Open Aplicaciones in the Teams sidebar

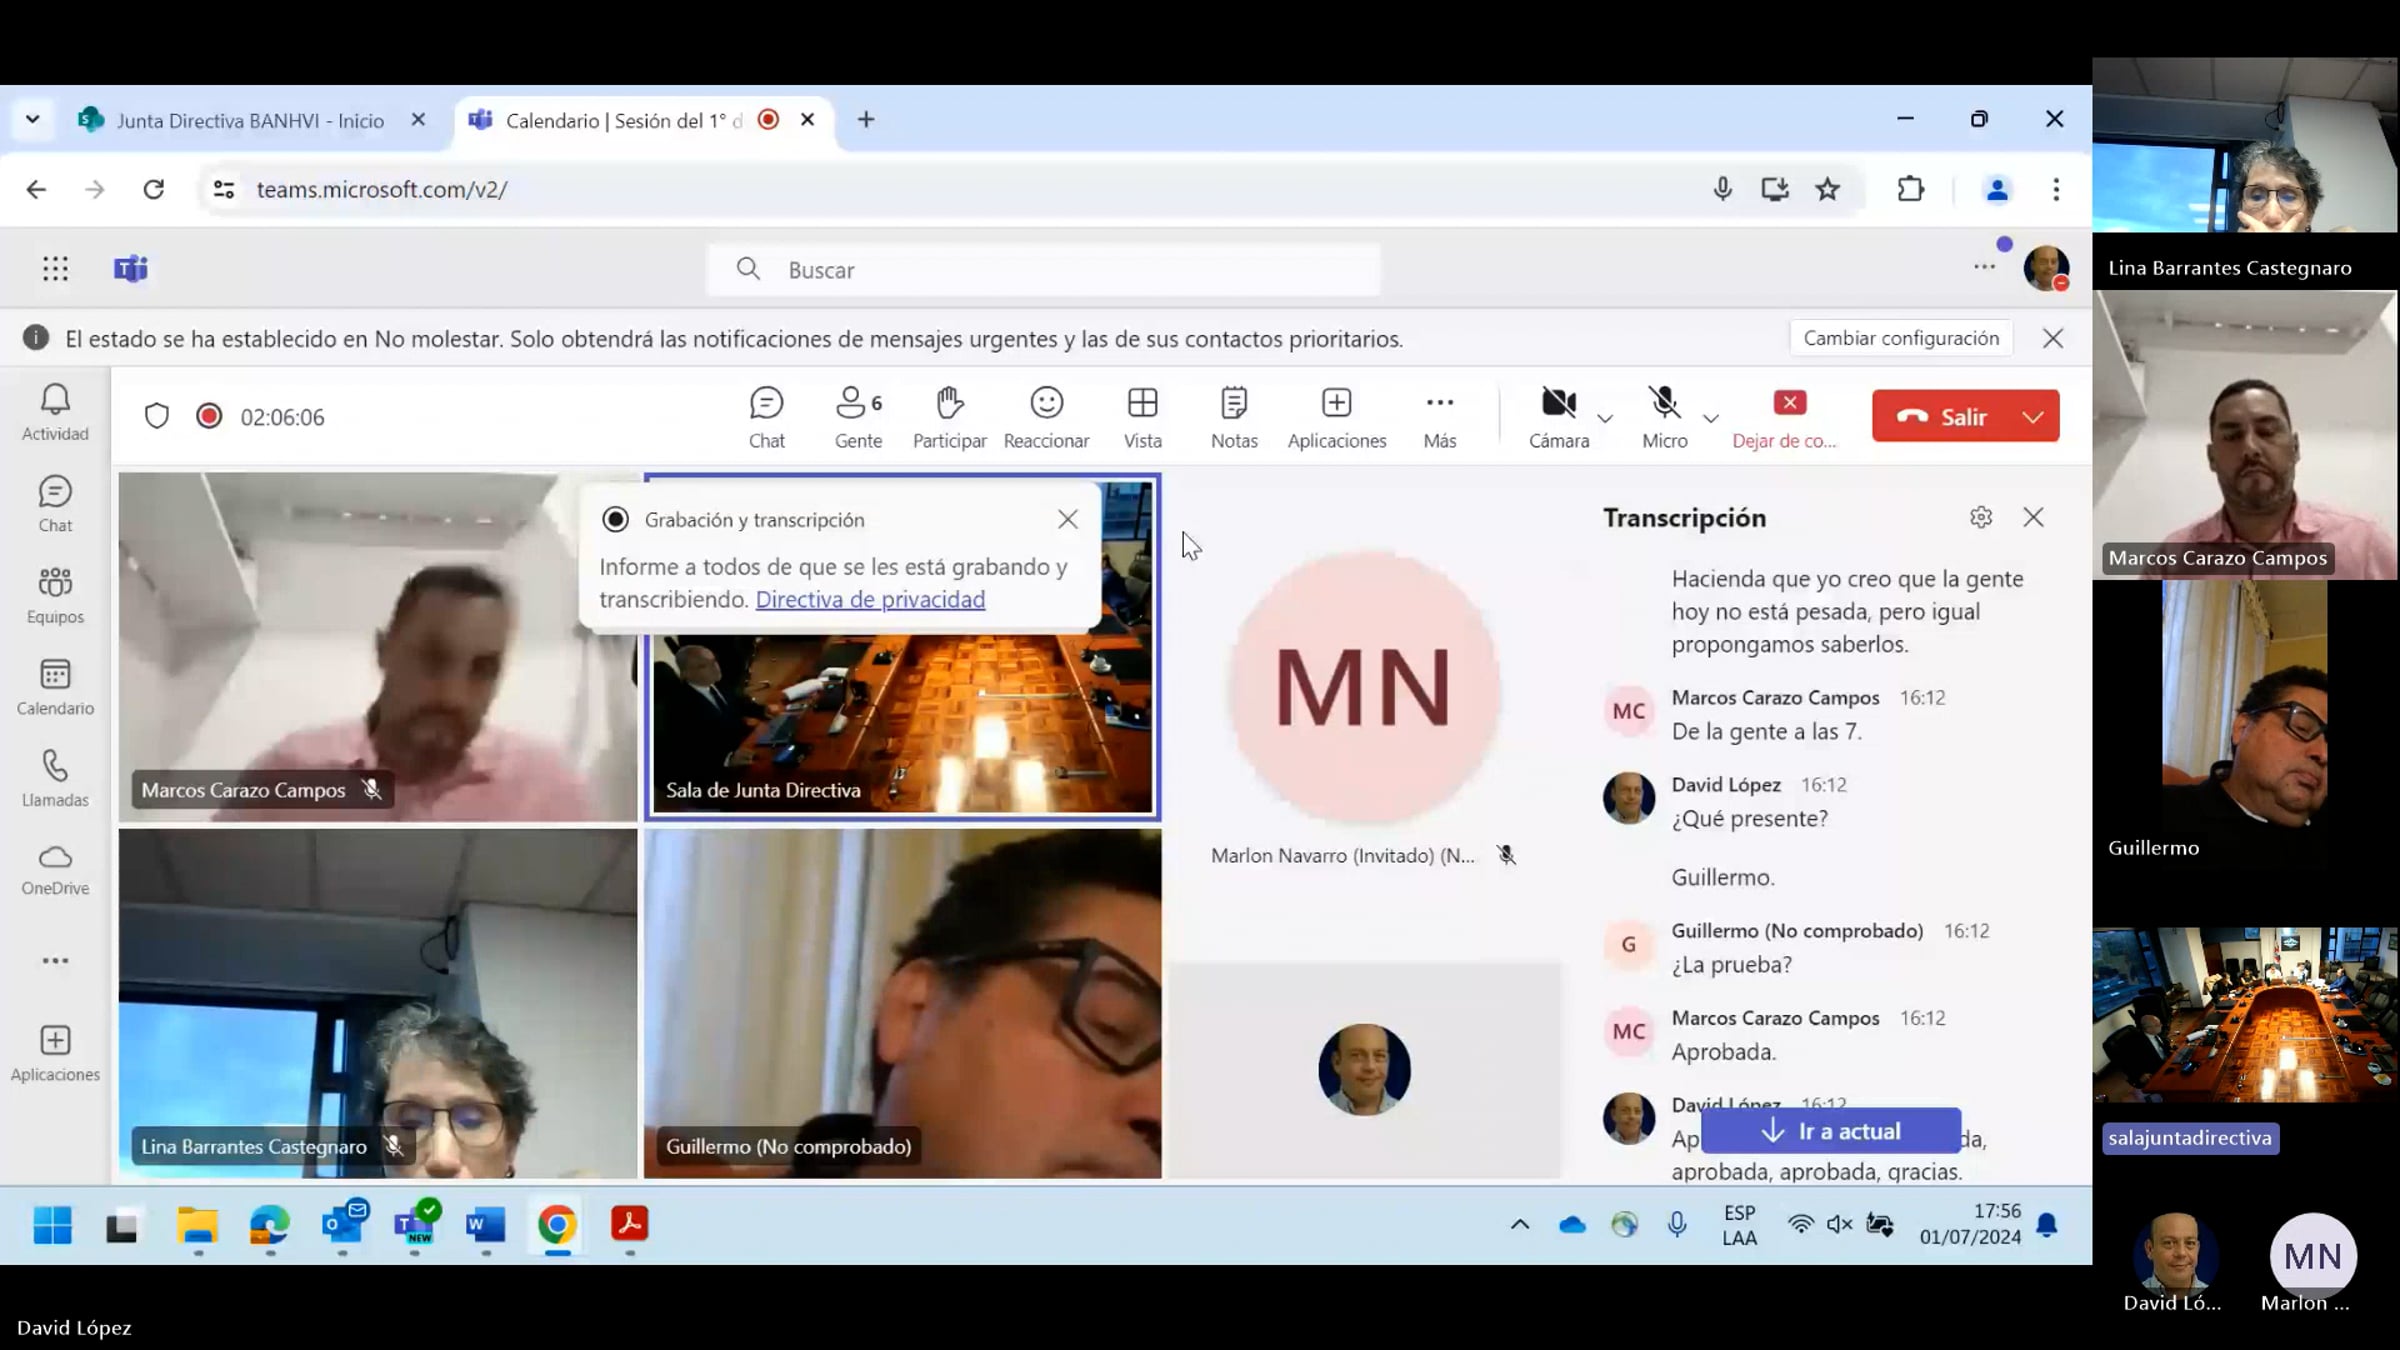pos(55,1054)
